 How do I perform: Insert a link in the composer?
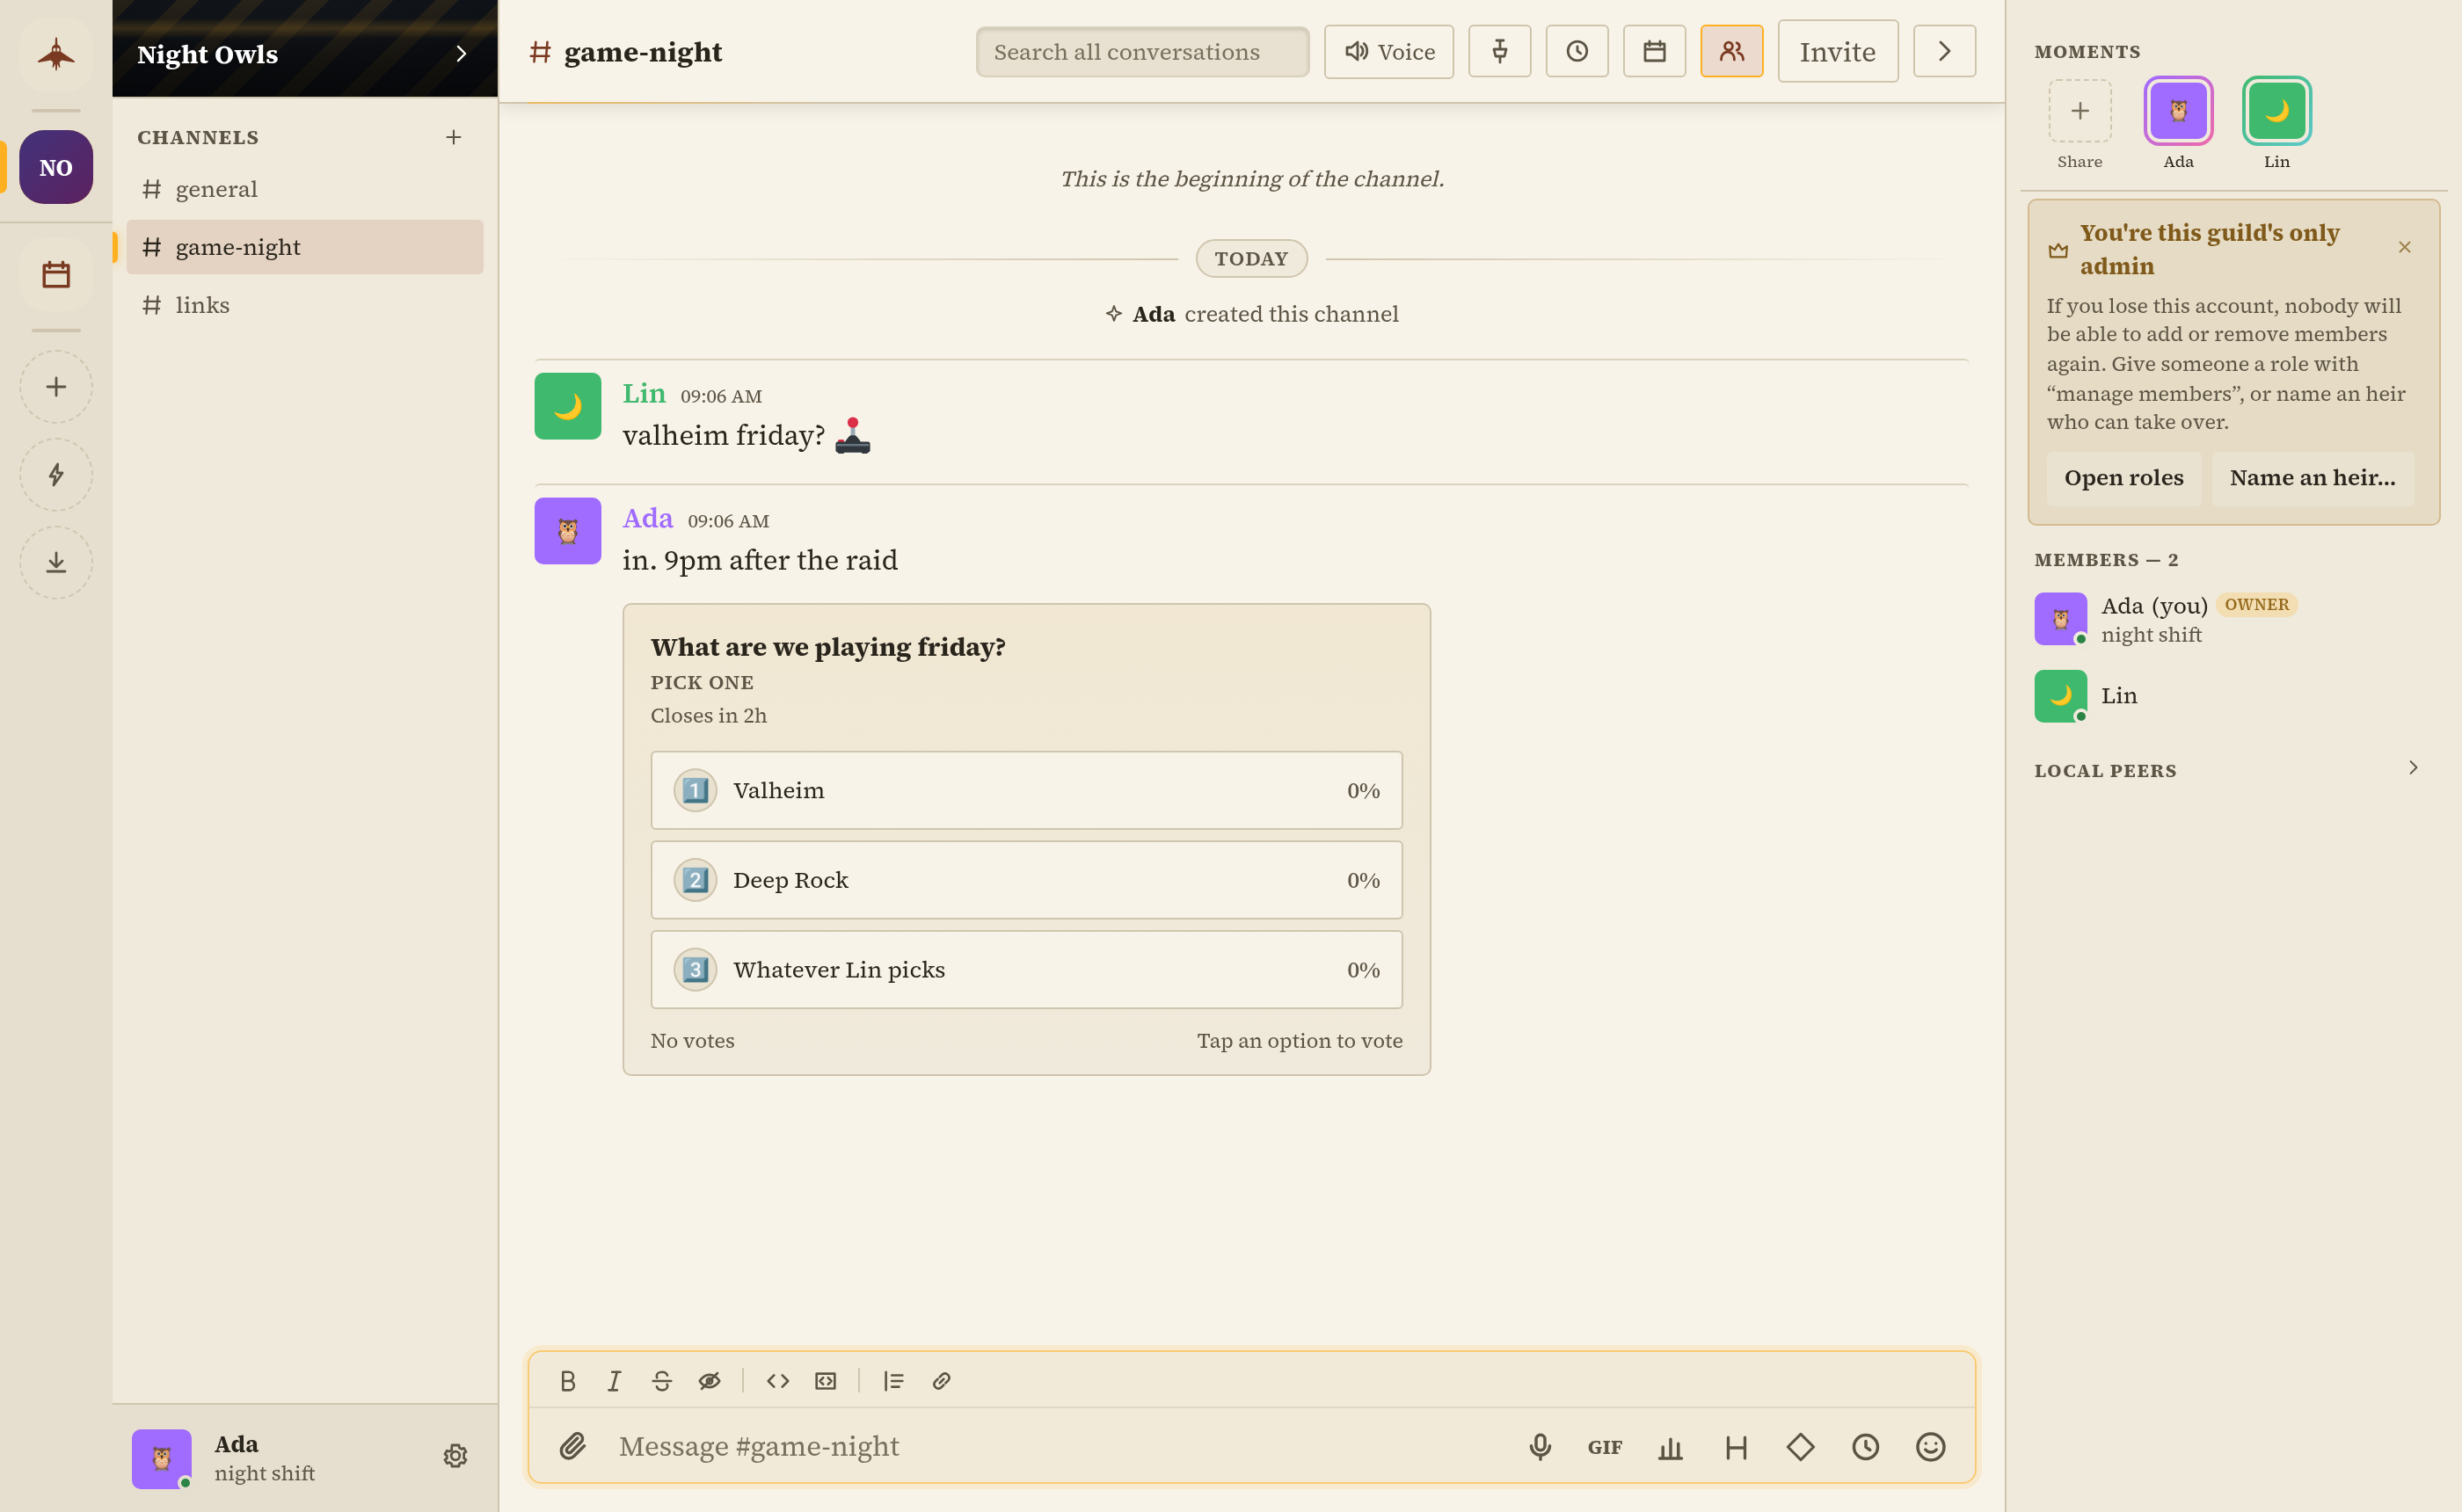tap(941, 1380)
